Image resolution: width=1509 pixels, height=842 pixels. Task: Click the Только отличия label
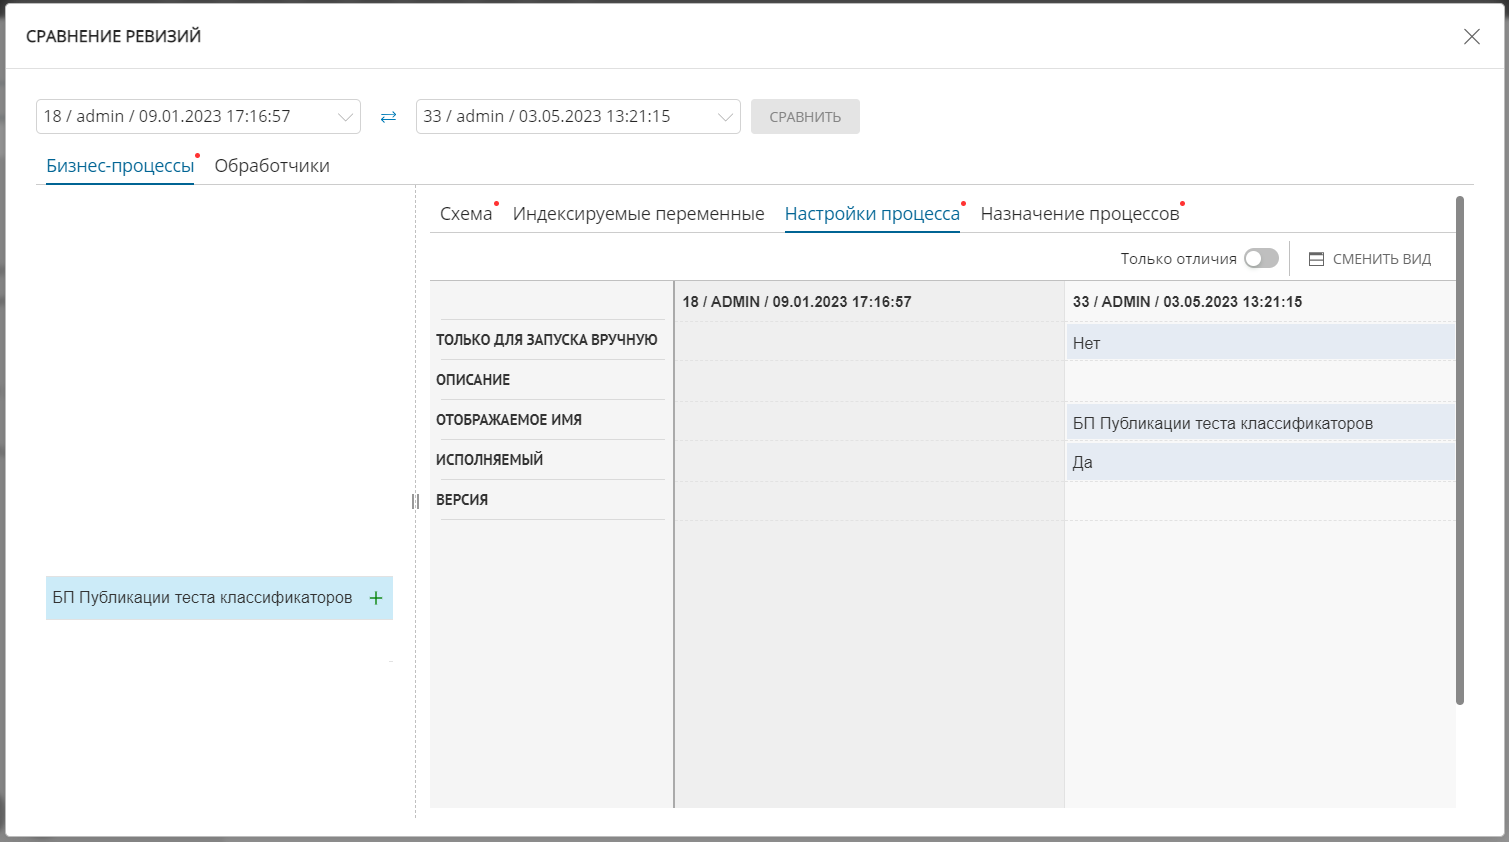(x=1178, y=259)
